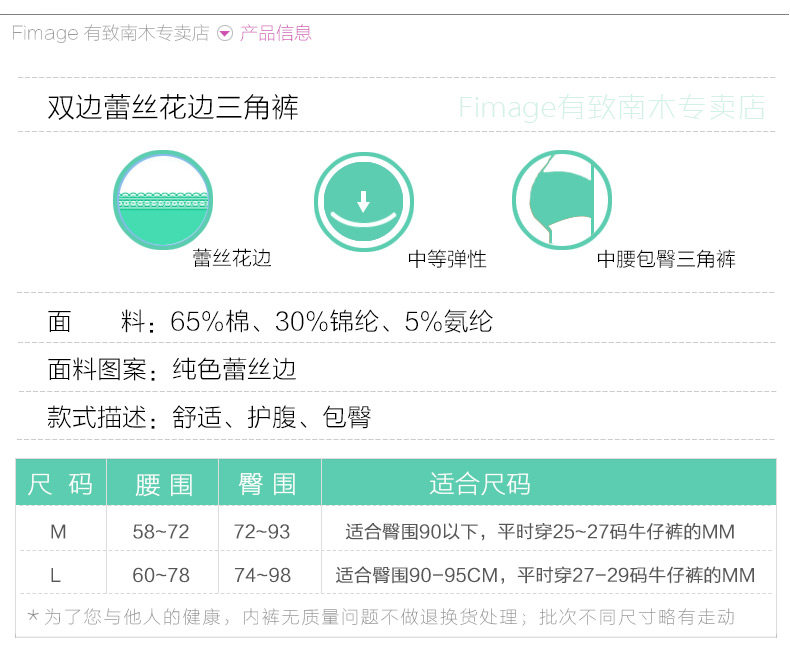The width and height of the screenshot is (790, 648).
Task: Select fabric text 65%棉、30%锦纶、5%氨纶
Action: (x=331, y=321)
